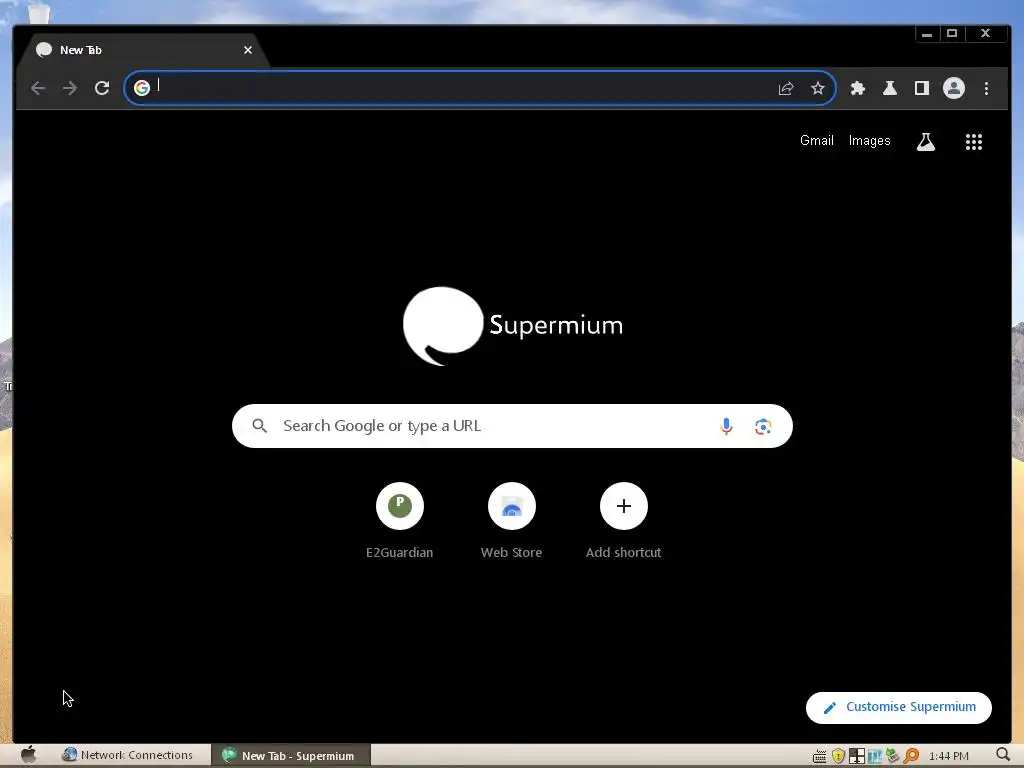This screenshot has width=1024, height=768.
Task: Toggle the side panel button
Action: tap(921, 88)
